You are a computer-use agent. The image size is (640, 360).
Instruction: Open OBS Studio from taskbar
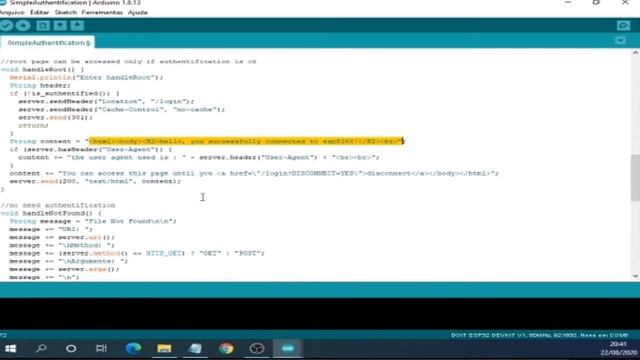tap(257, 349)
